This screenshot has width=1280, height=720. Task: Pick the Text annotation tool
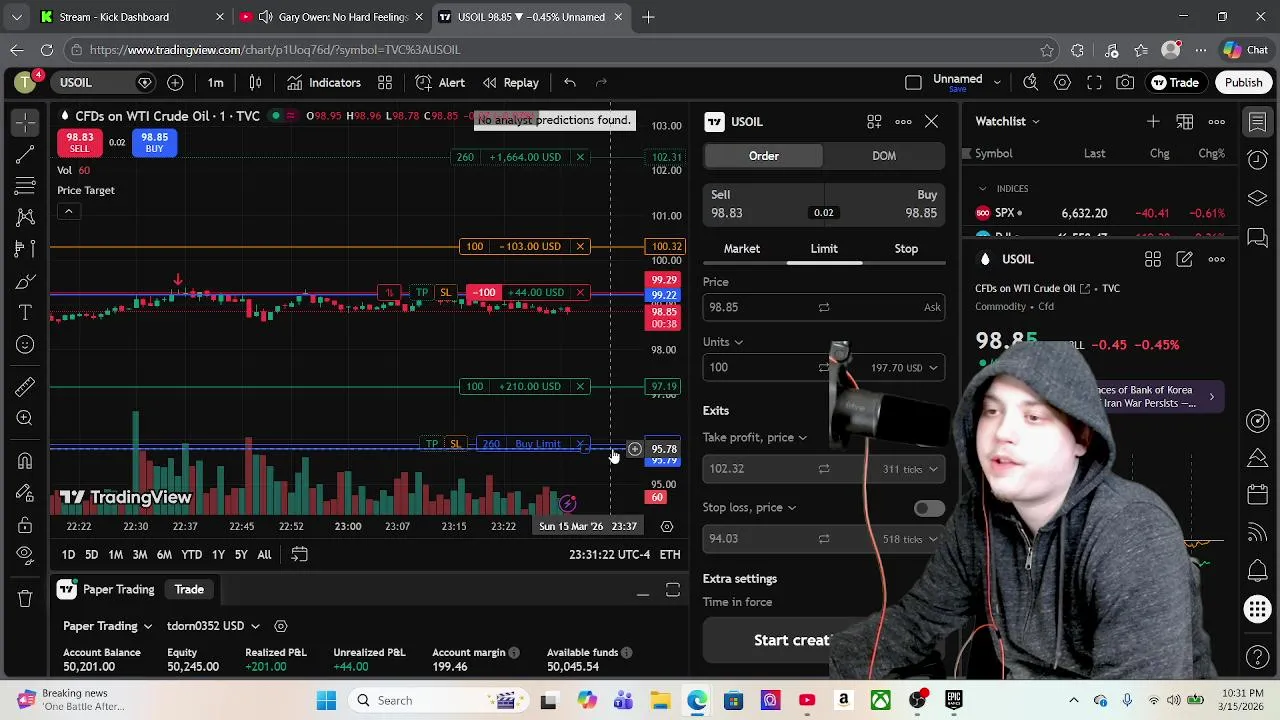coord(25,313)
